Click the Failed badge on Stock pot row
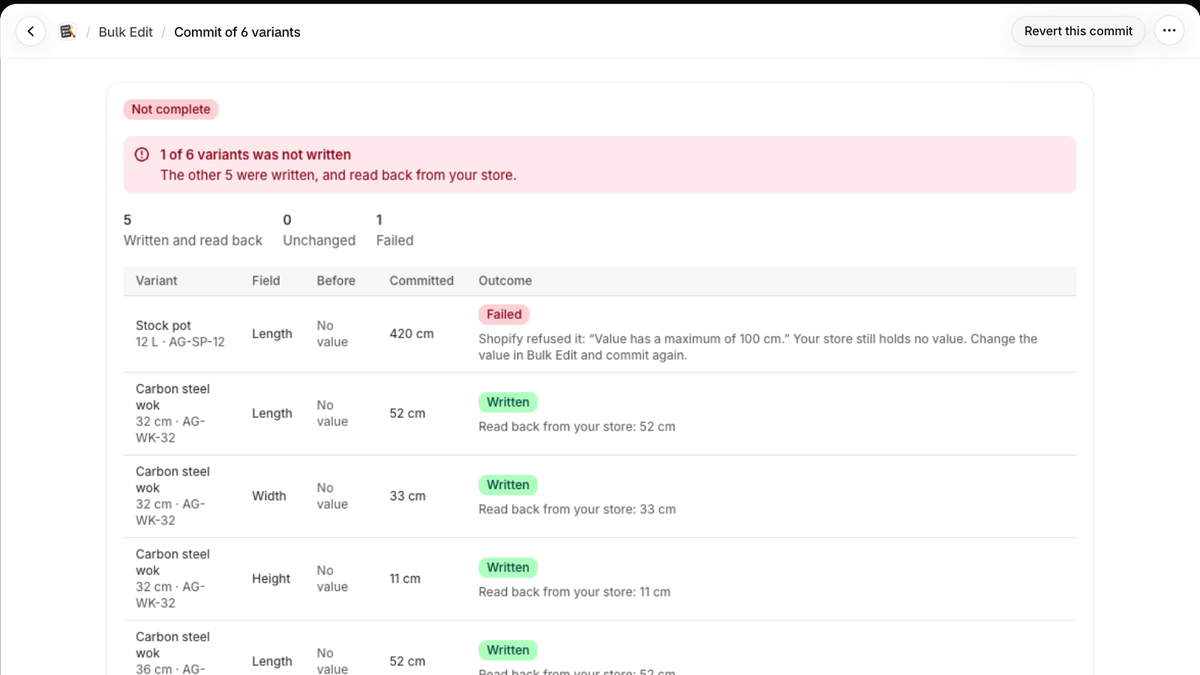This screenshot has height=675, width=1200. 504,314
